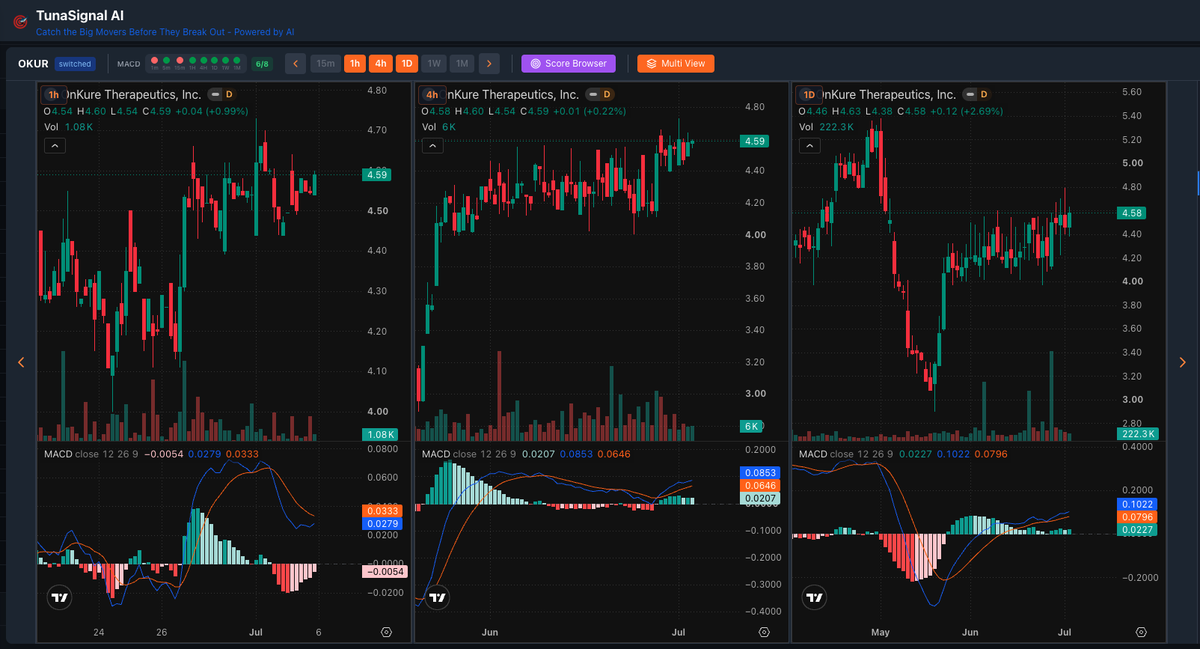Click the 6K volume label on 4h axis
Screen dimensions: 1200x649
pos(752,426)
